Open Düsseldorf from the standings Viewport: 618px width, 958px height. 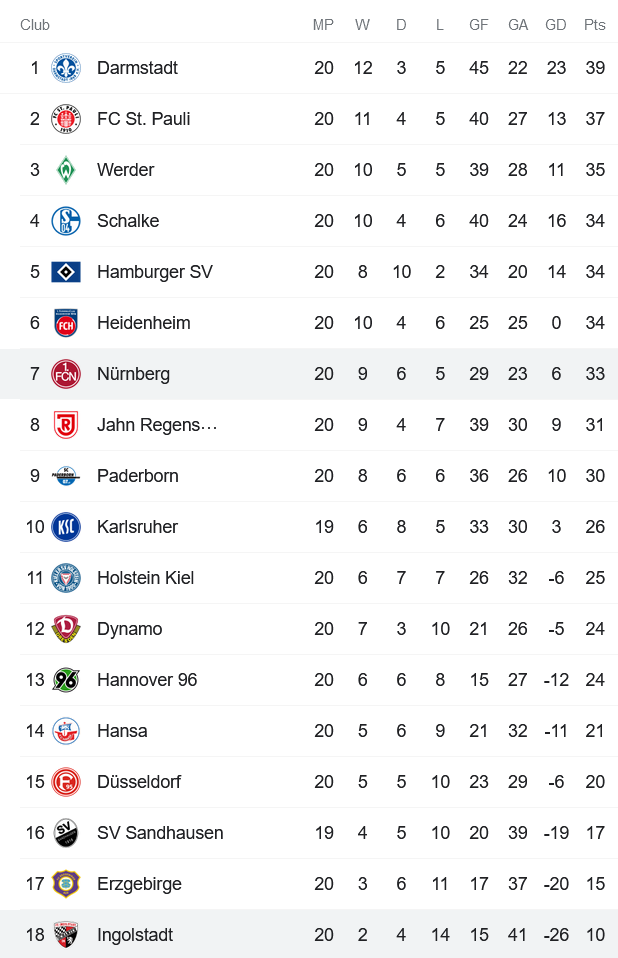tap(139, 782)
